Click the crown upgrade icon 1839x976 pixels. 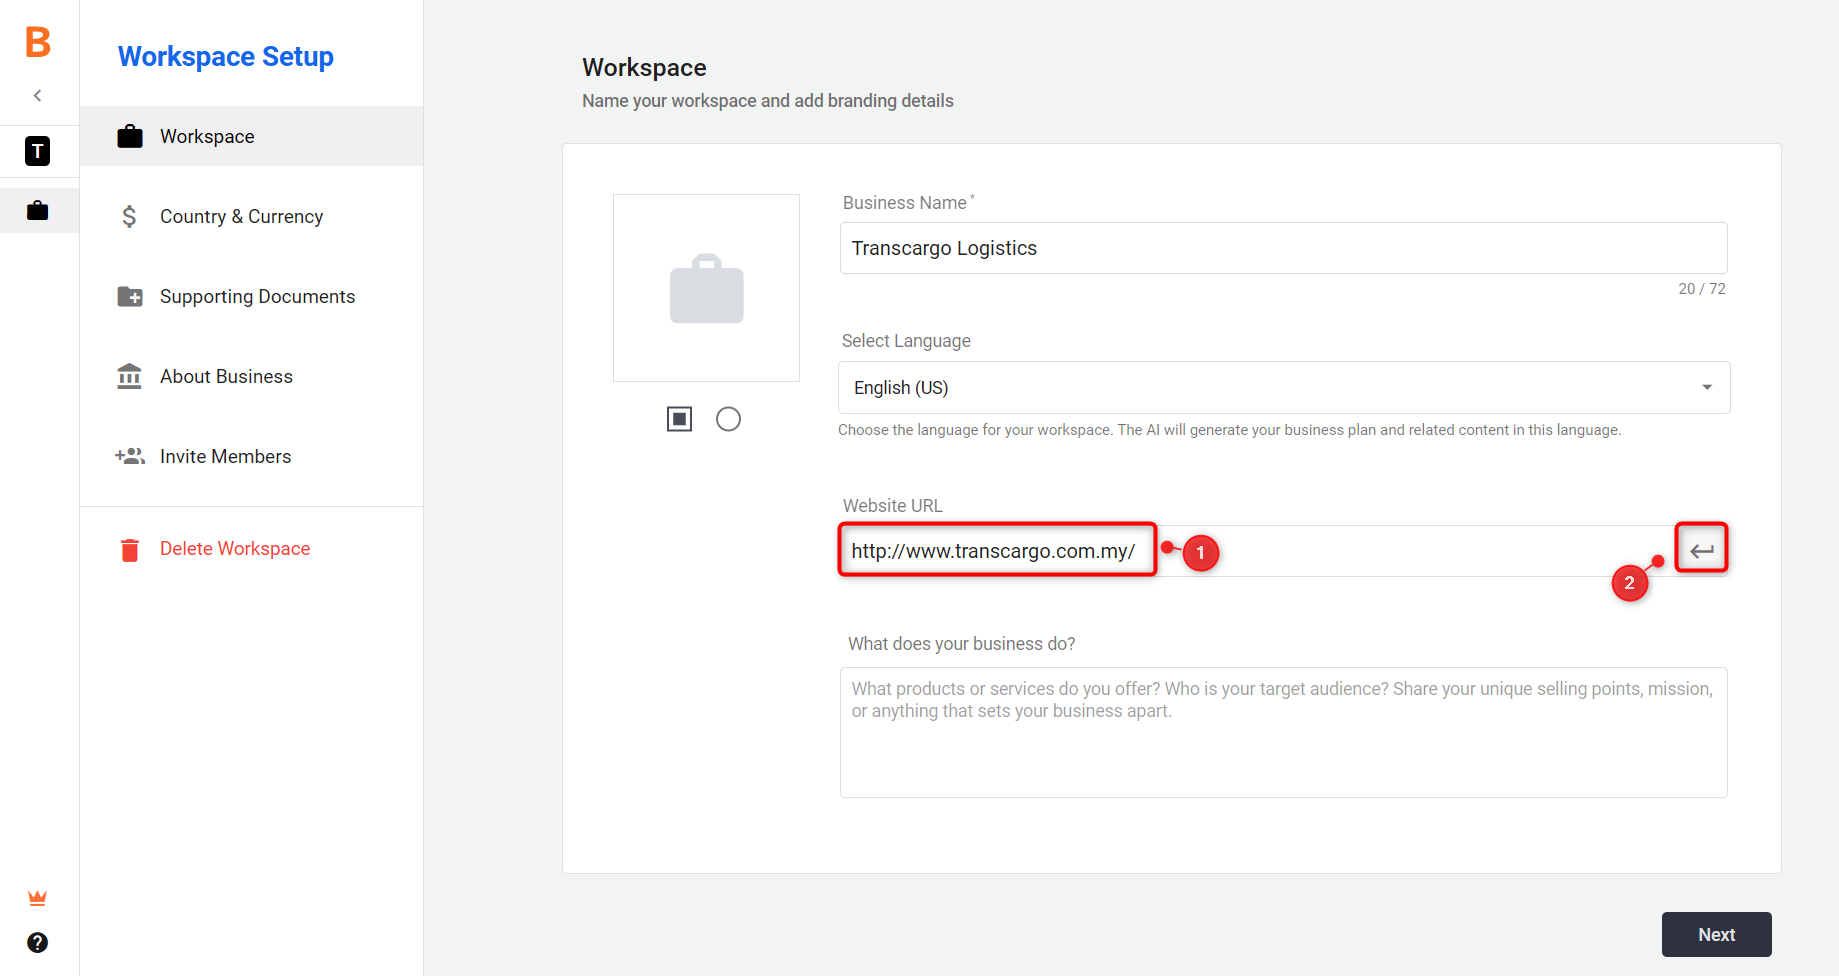(38, 898)
